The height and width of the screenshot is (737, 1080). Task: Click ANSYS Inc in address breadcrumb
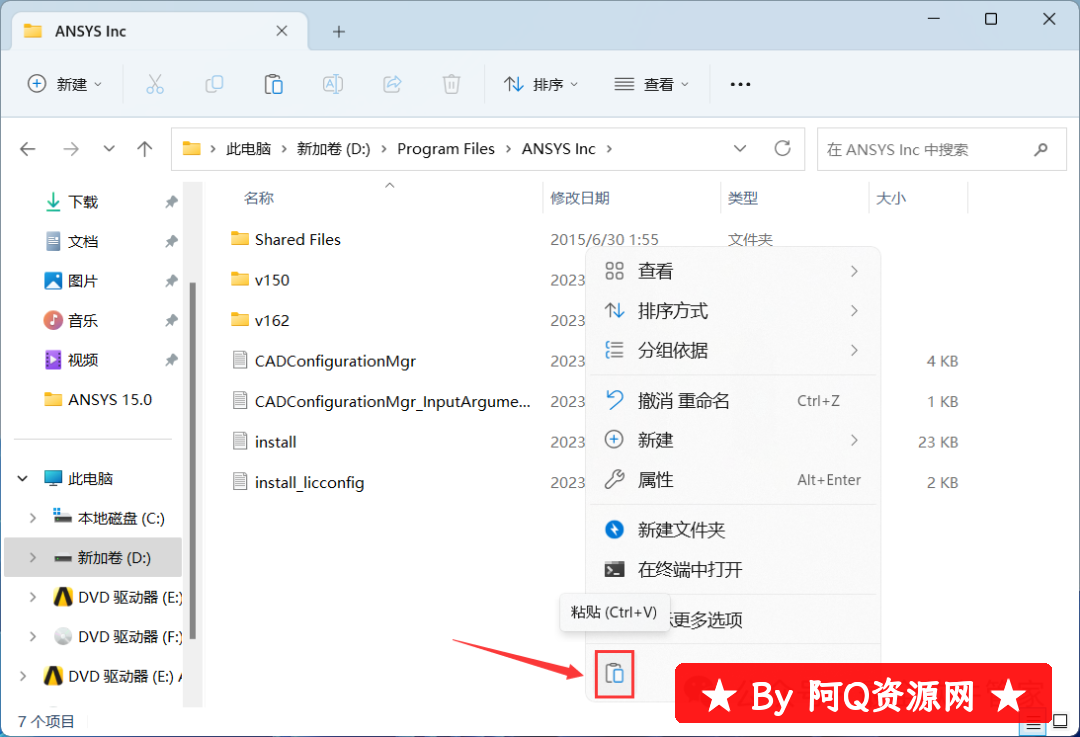coord(559,149)
